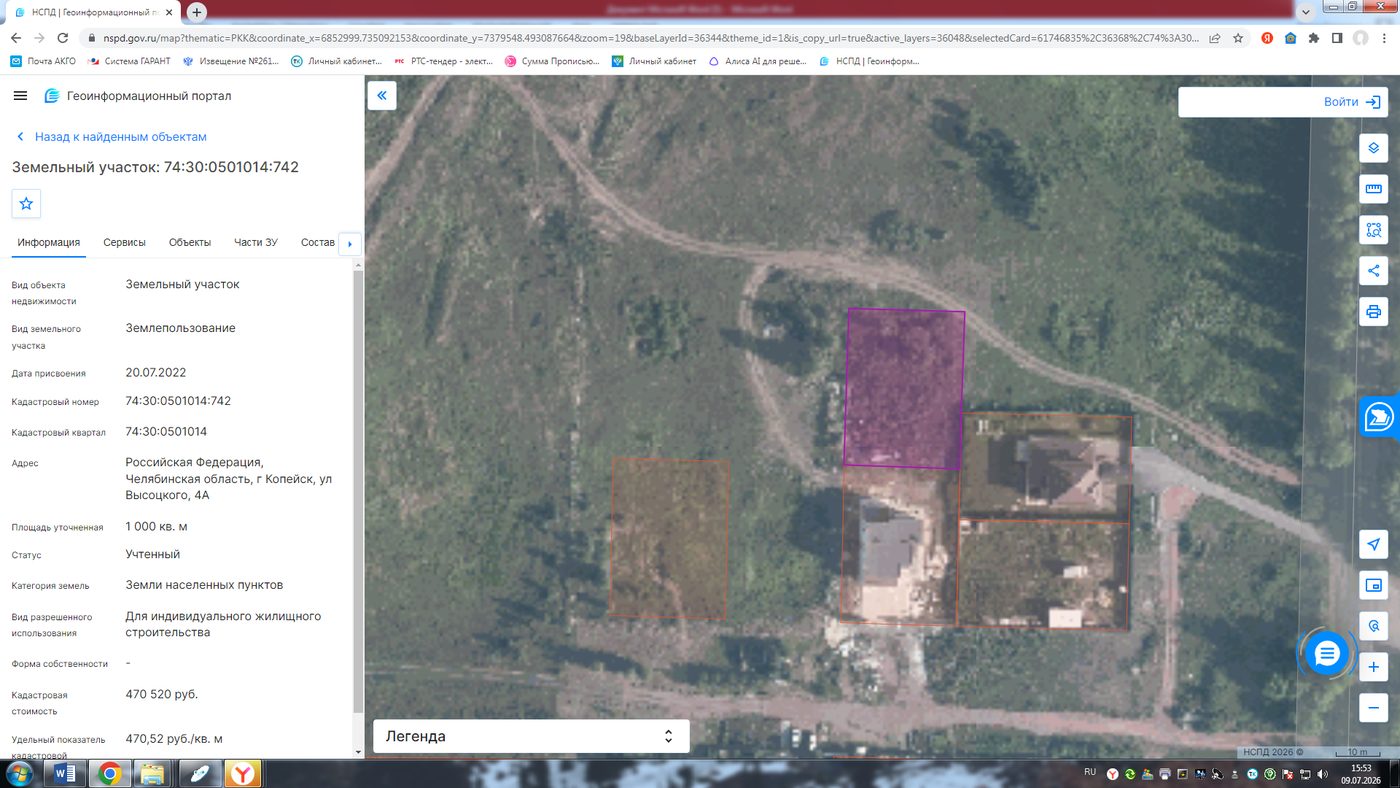Image resolution: width=1400 pixels, height=788 pixels.
Task: Open Word from the Windows taskbar
Action: click(67, 773)
